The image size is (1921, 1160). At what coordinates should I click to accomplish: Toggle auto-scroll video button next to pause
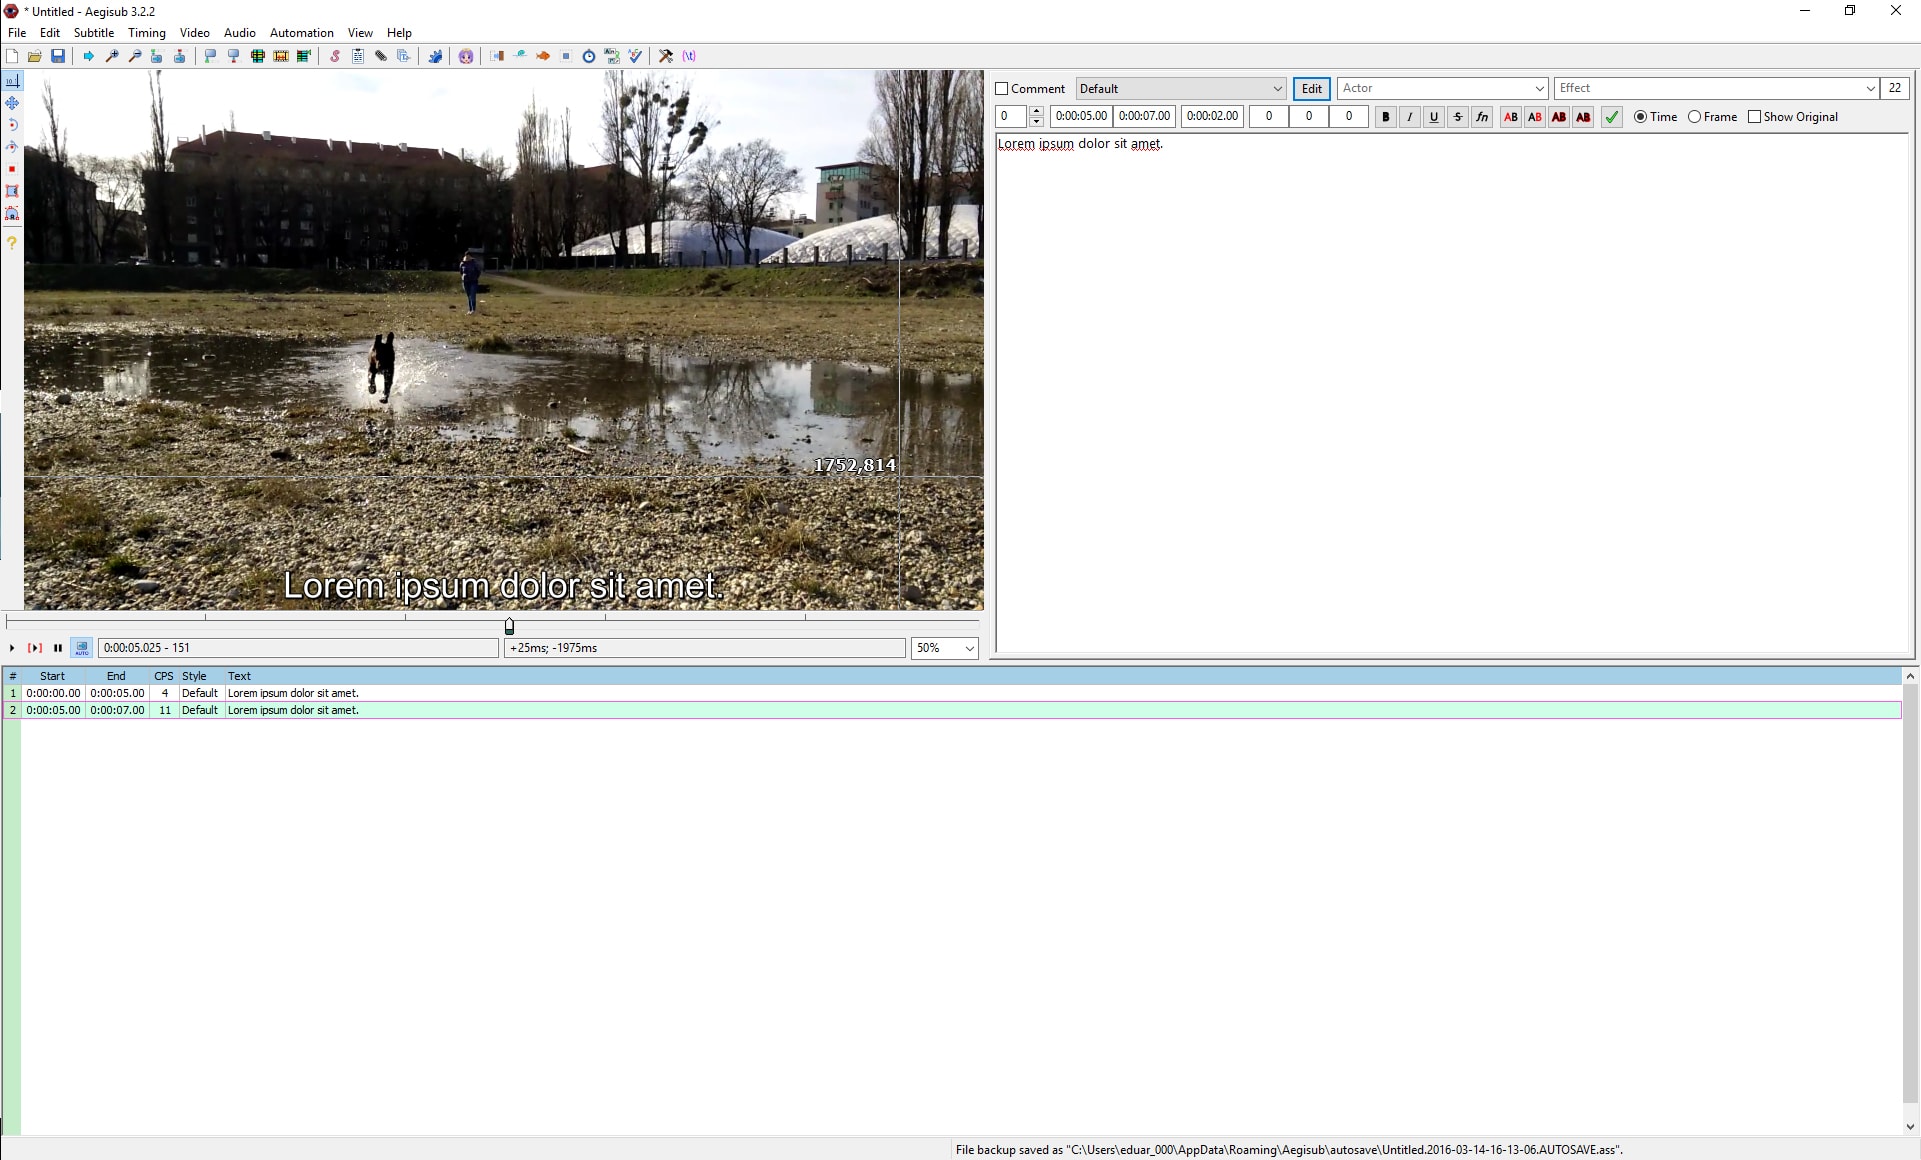tap(82, 648)
